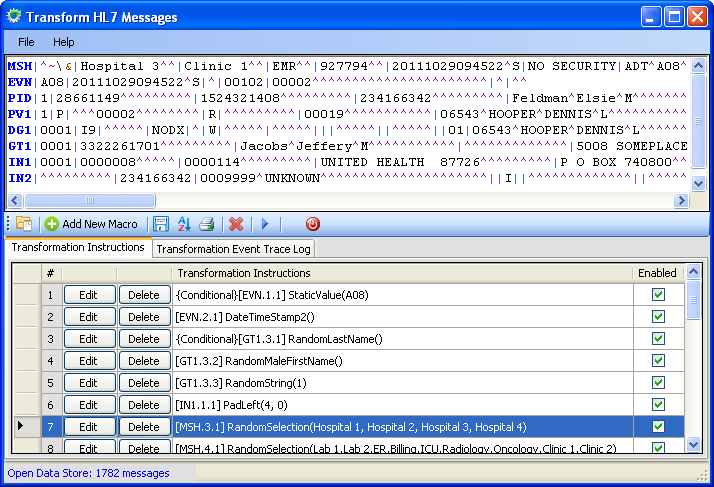Open the File menu
714x487 pixels.
[x=26, y=42]
